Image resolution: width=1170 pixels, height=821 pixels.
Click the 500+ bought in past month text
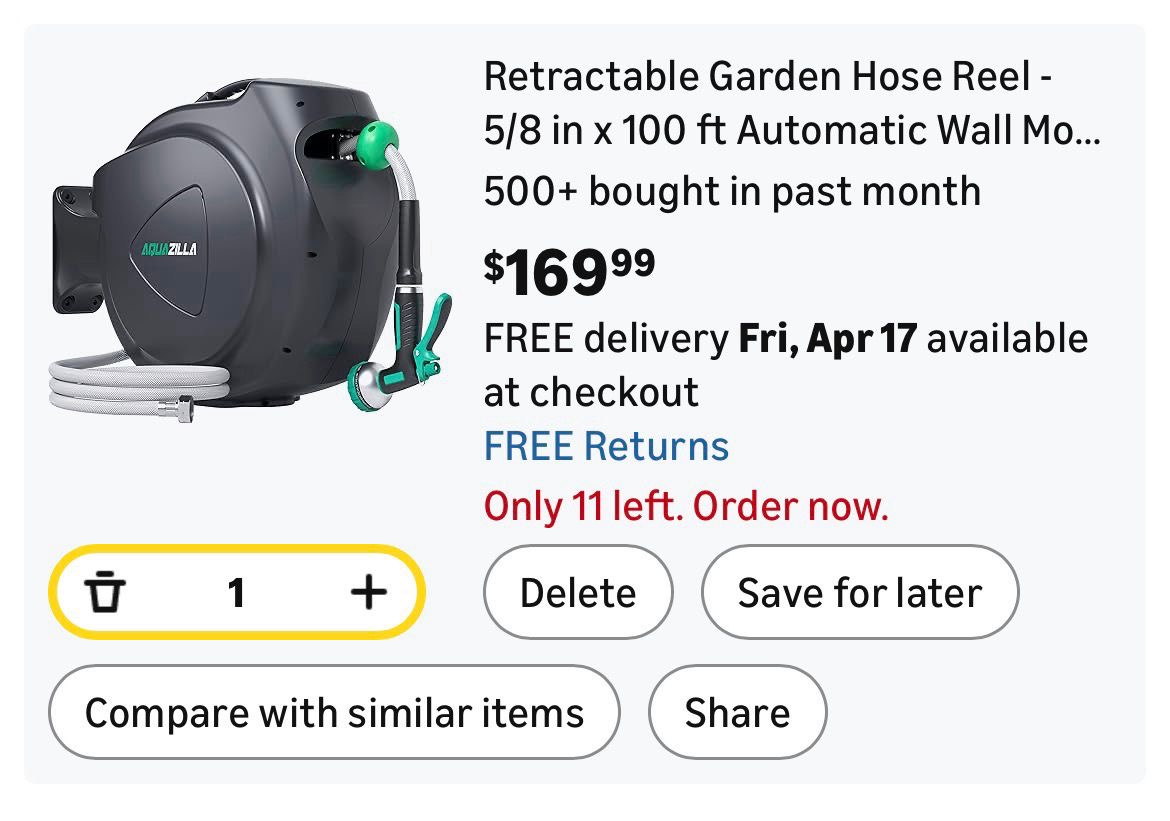(732, 190)
